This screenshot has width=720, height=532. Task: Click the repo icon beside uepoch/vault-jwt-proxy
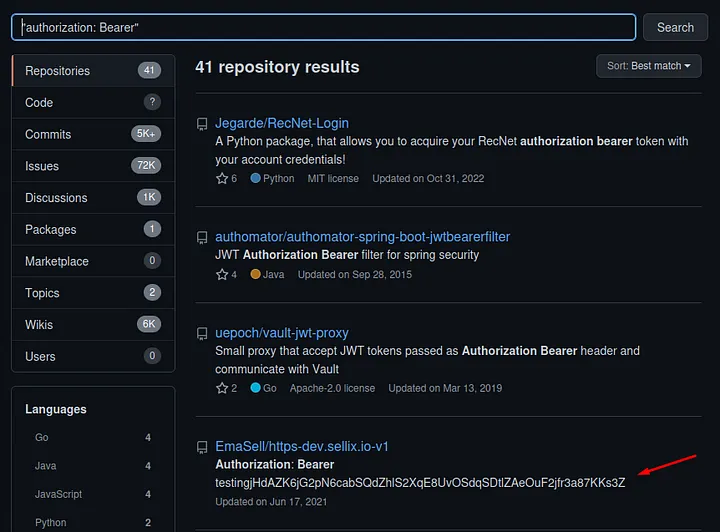coord(202,333)
